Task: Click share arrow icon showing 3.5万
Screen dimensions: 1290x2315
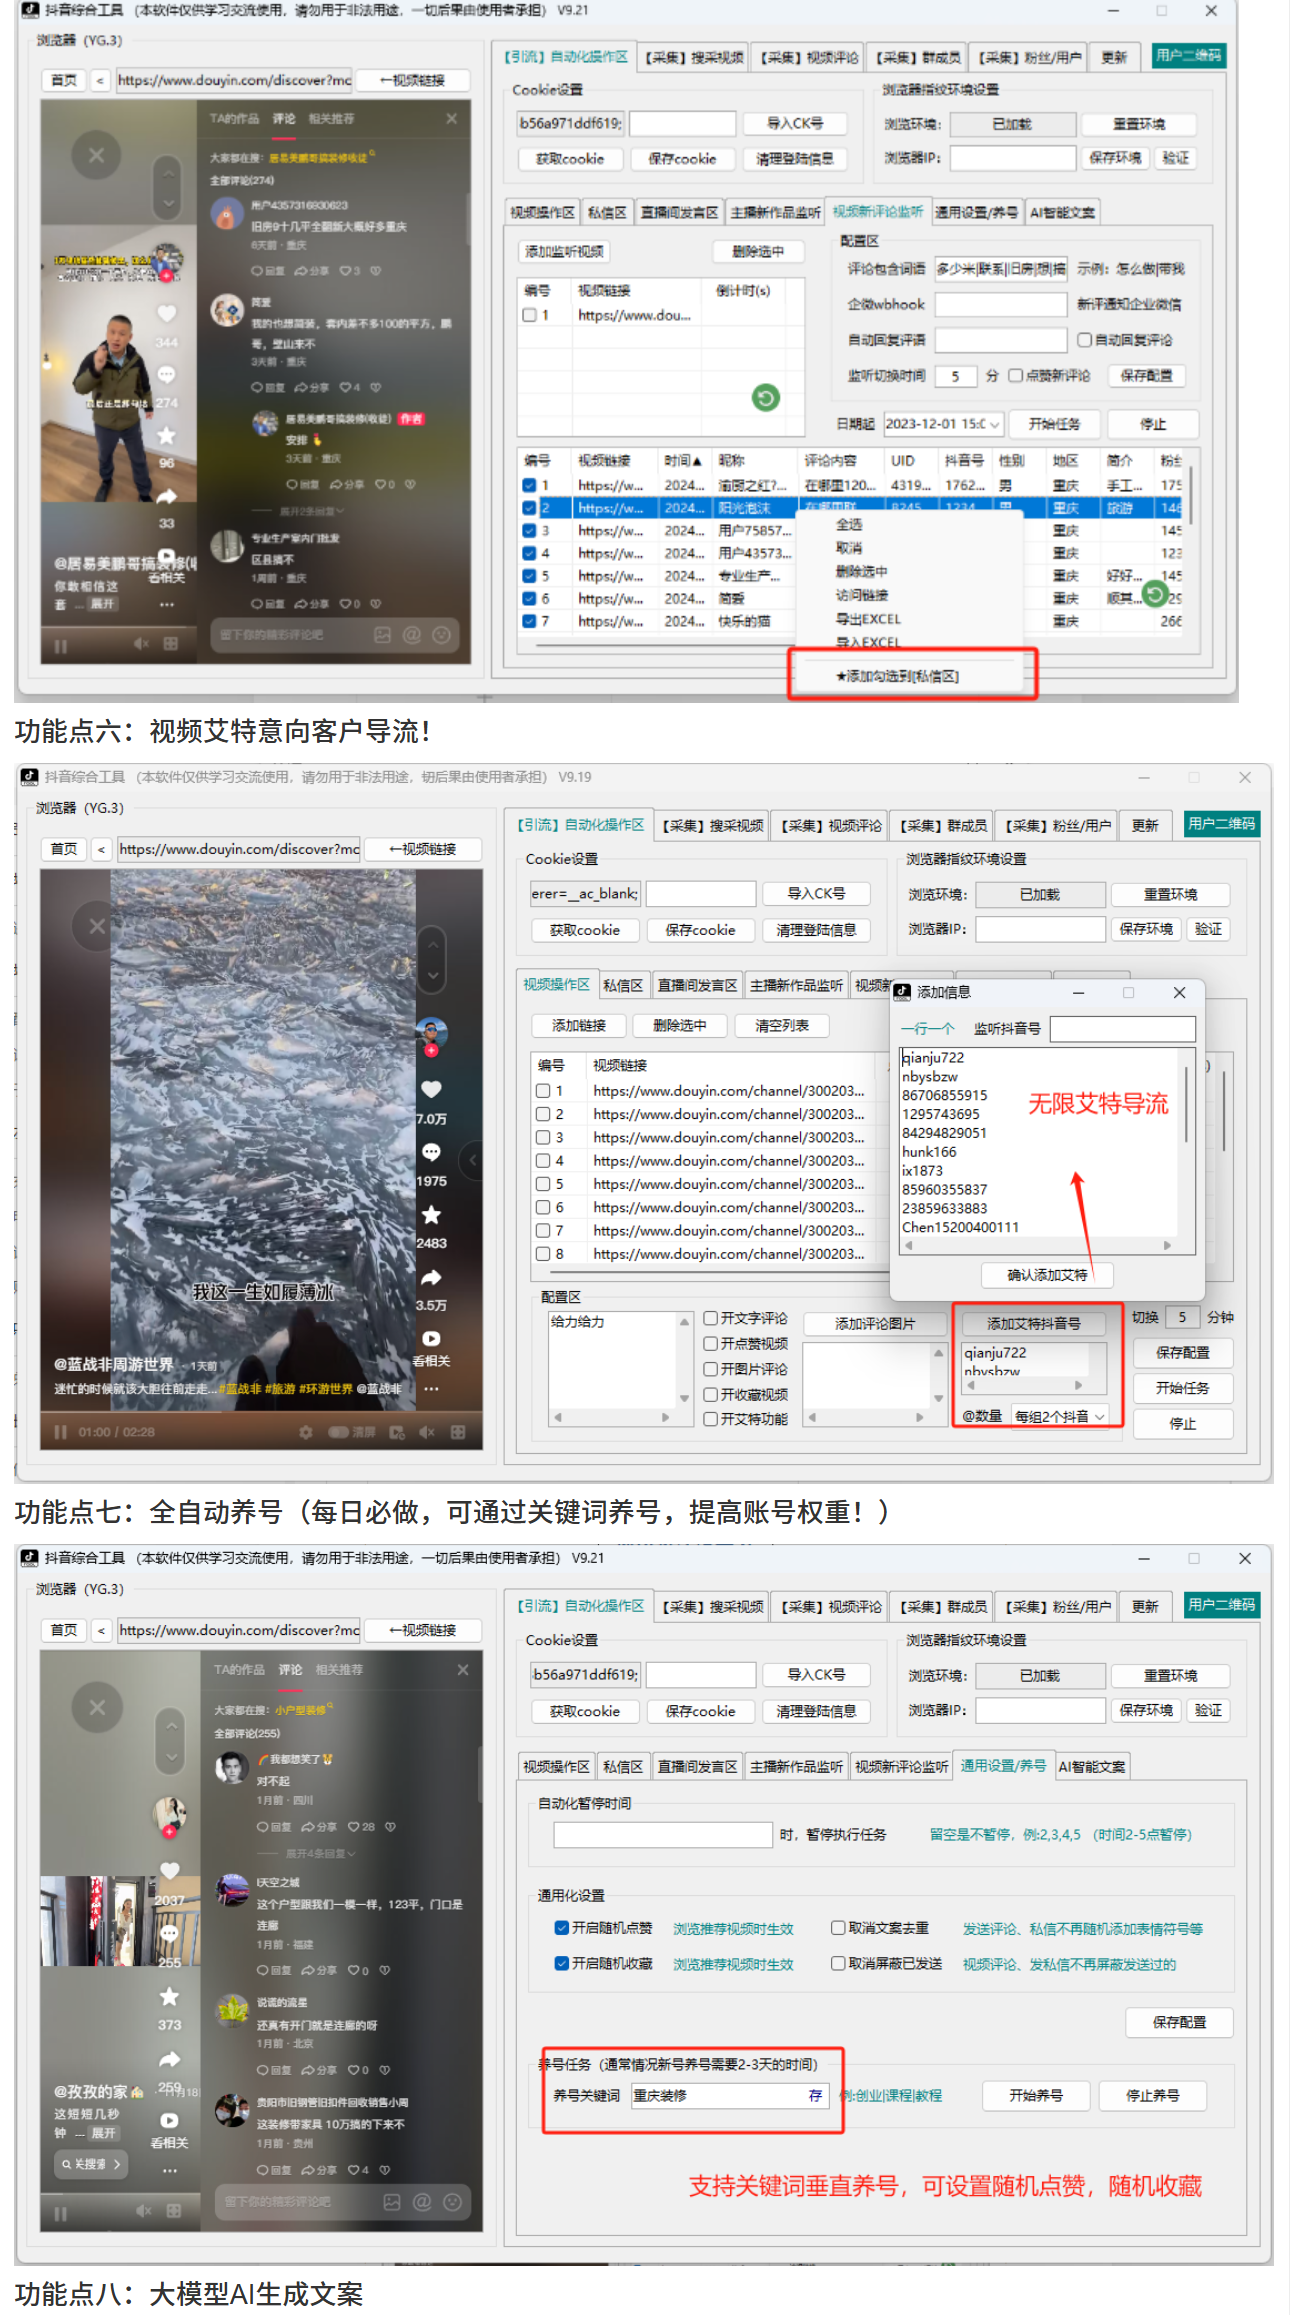Action: 431,1277
